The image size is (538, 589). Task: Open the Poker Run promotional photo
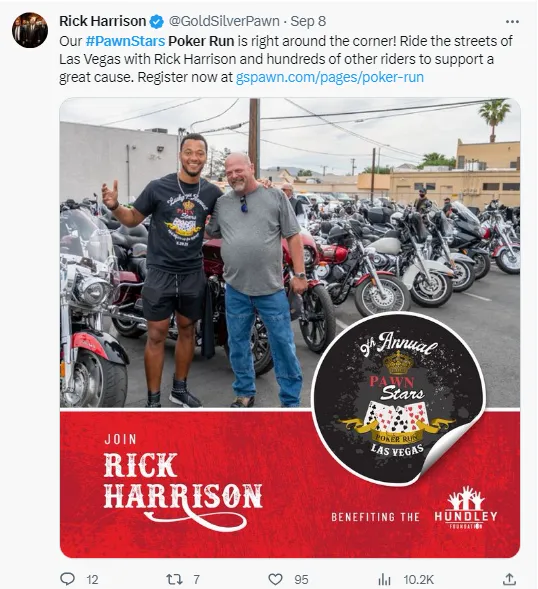[290, 328]
